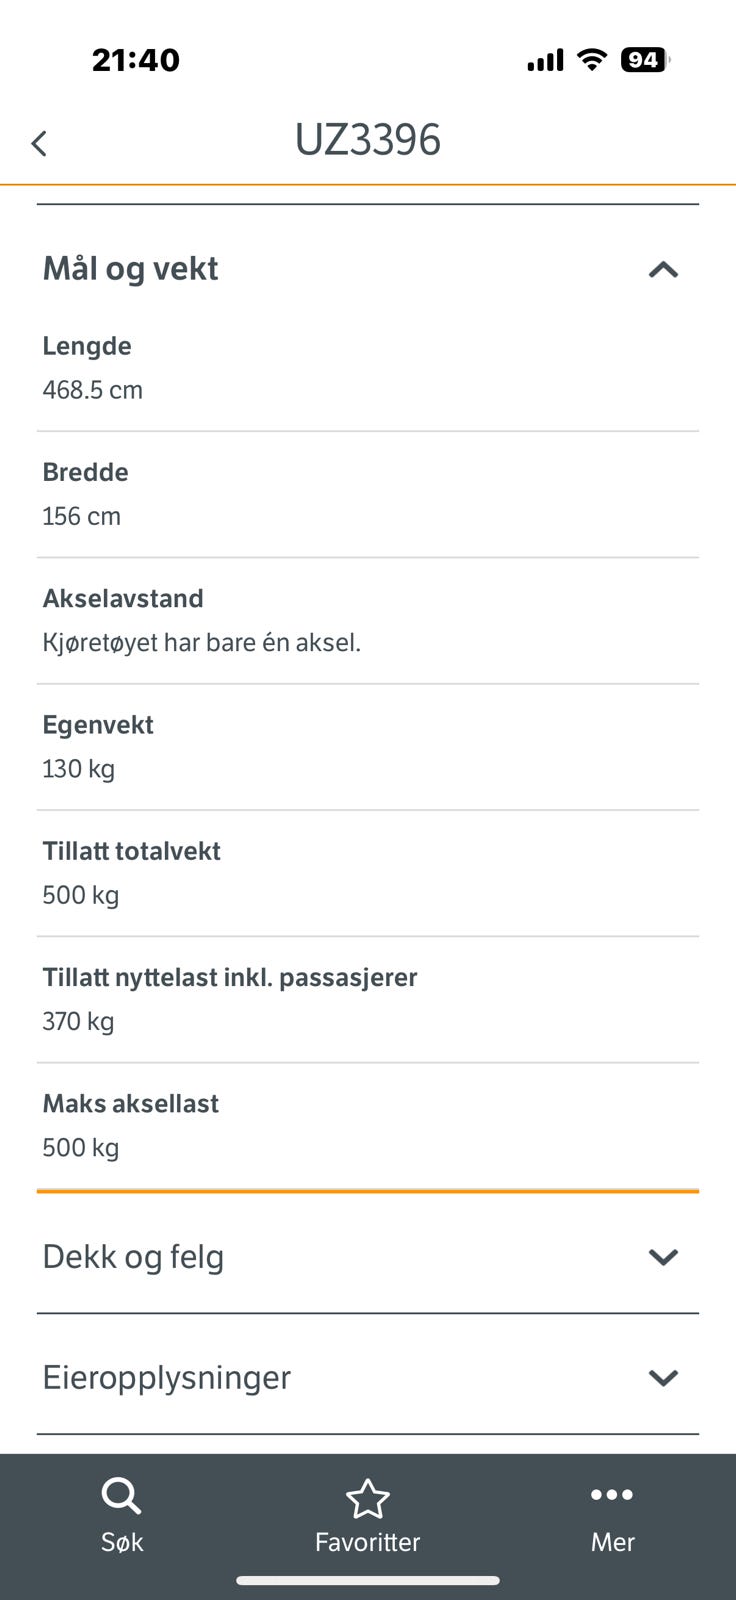Tap the cellular signal bars icon
Image resolution: width=736 pixels, height=1600 pixels.
point(545,61)
